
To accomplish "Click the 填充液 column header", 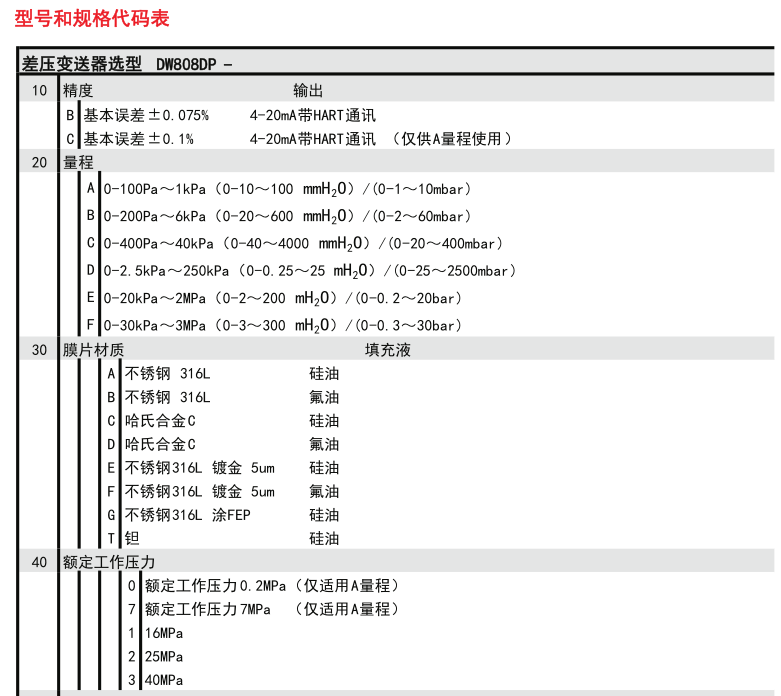I will coord(388,350).
